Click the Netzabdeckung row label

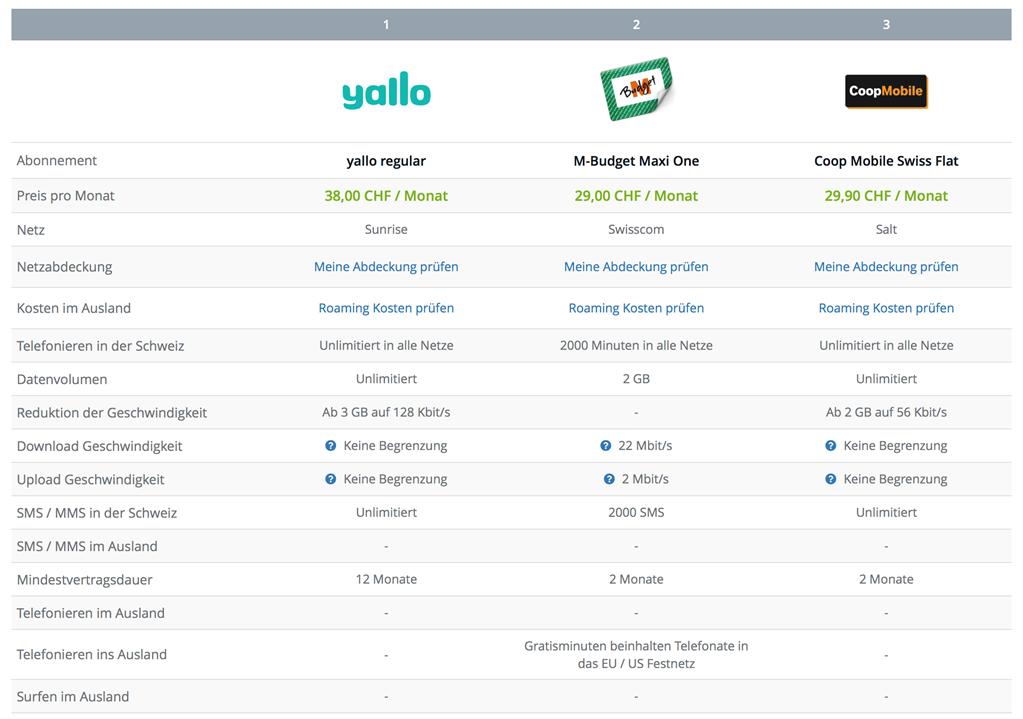coord(64,267)
